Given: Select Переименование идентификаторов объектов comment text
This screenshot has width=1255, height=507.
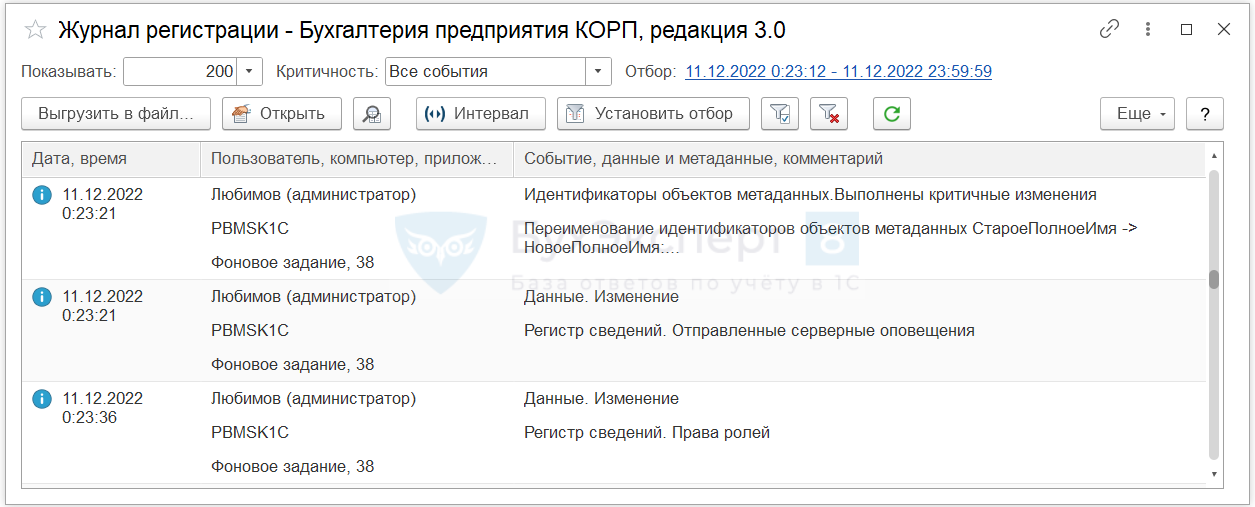Looking at the screenshot, I should (830, 238).
